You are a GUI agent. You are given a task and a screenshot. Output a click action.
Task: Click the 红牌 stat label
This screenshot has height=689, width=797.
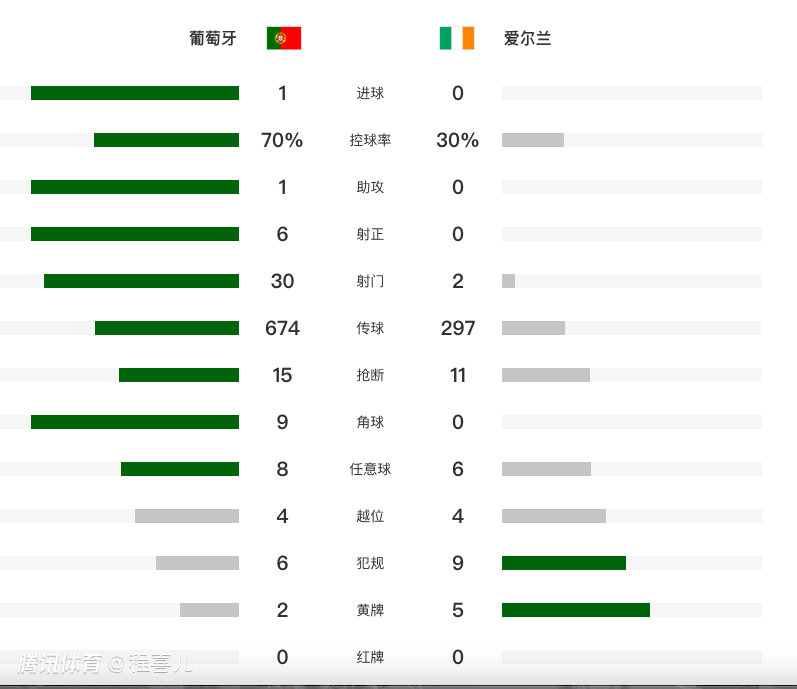click(370, 658)
